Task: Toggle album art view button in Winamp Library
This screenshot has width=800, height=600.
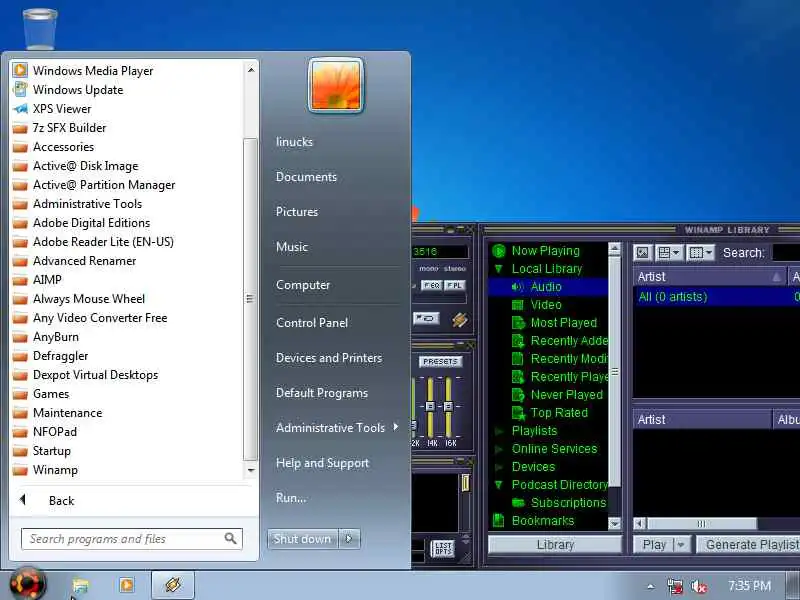Action: [642, 253]
